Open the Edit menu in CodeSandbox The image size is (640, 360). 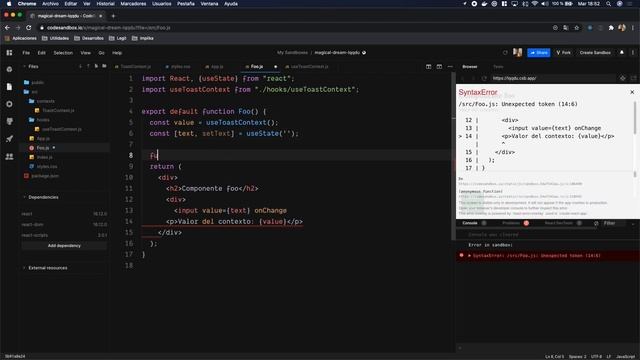(x=42, y=53)
